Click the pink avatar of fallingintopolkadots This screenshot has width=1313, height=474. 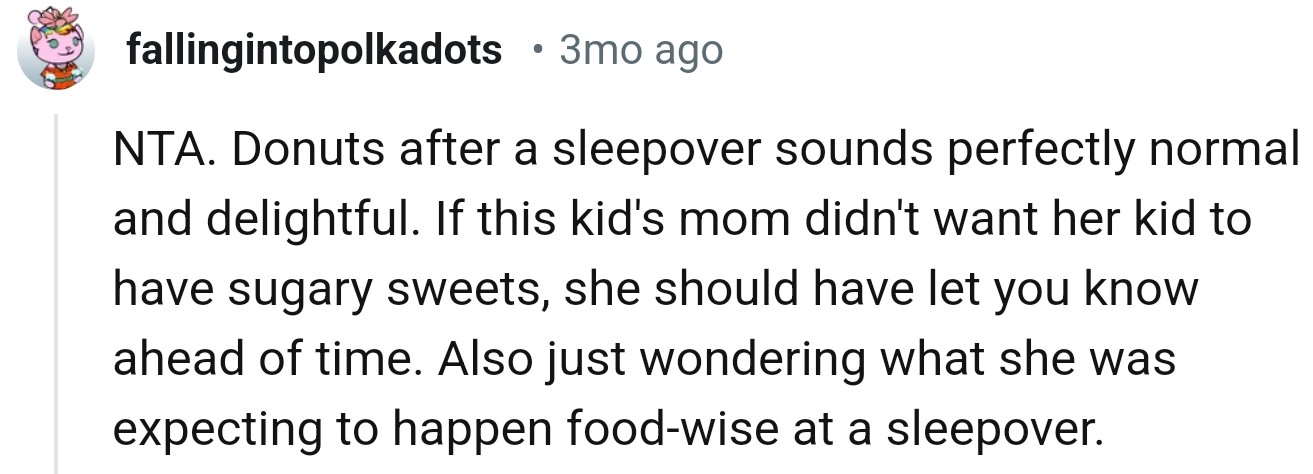tap(56, 50)
